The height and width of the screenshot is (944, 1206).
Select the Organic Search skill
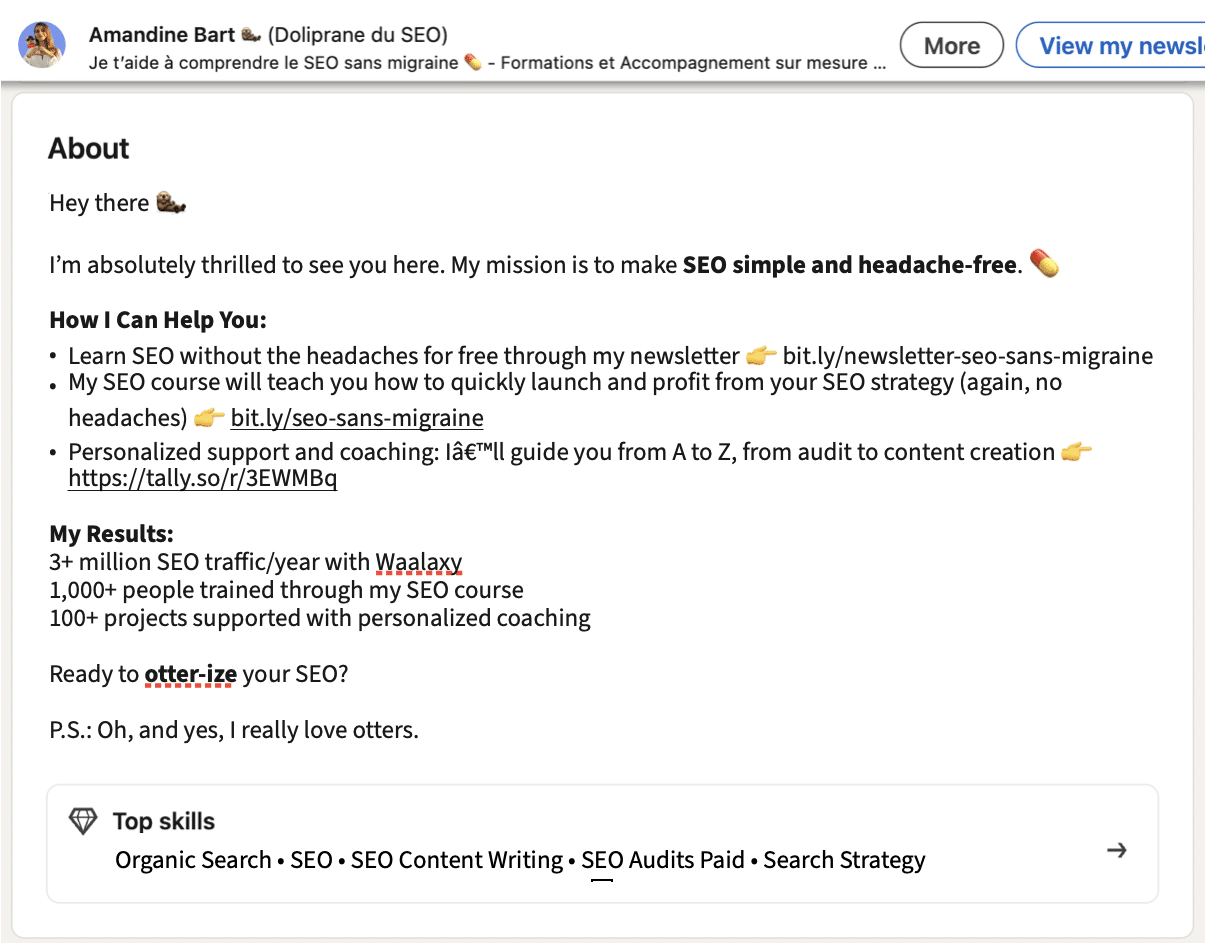click(x=192, y=859)
